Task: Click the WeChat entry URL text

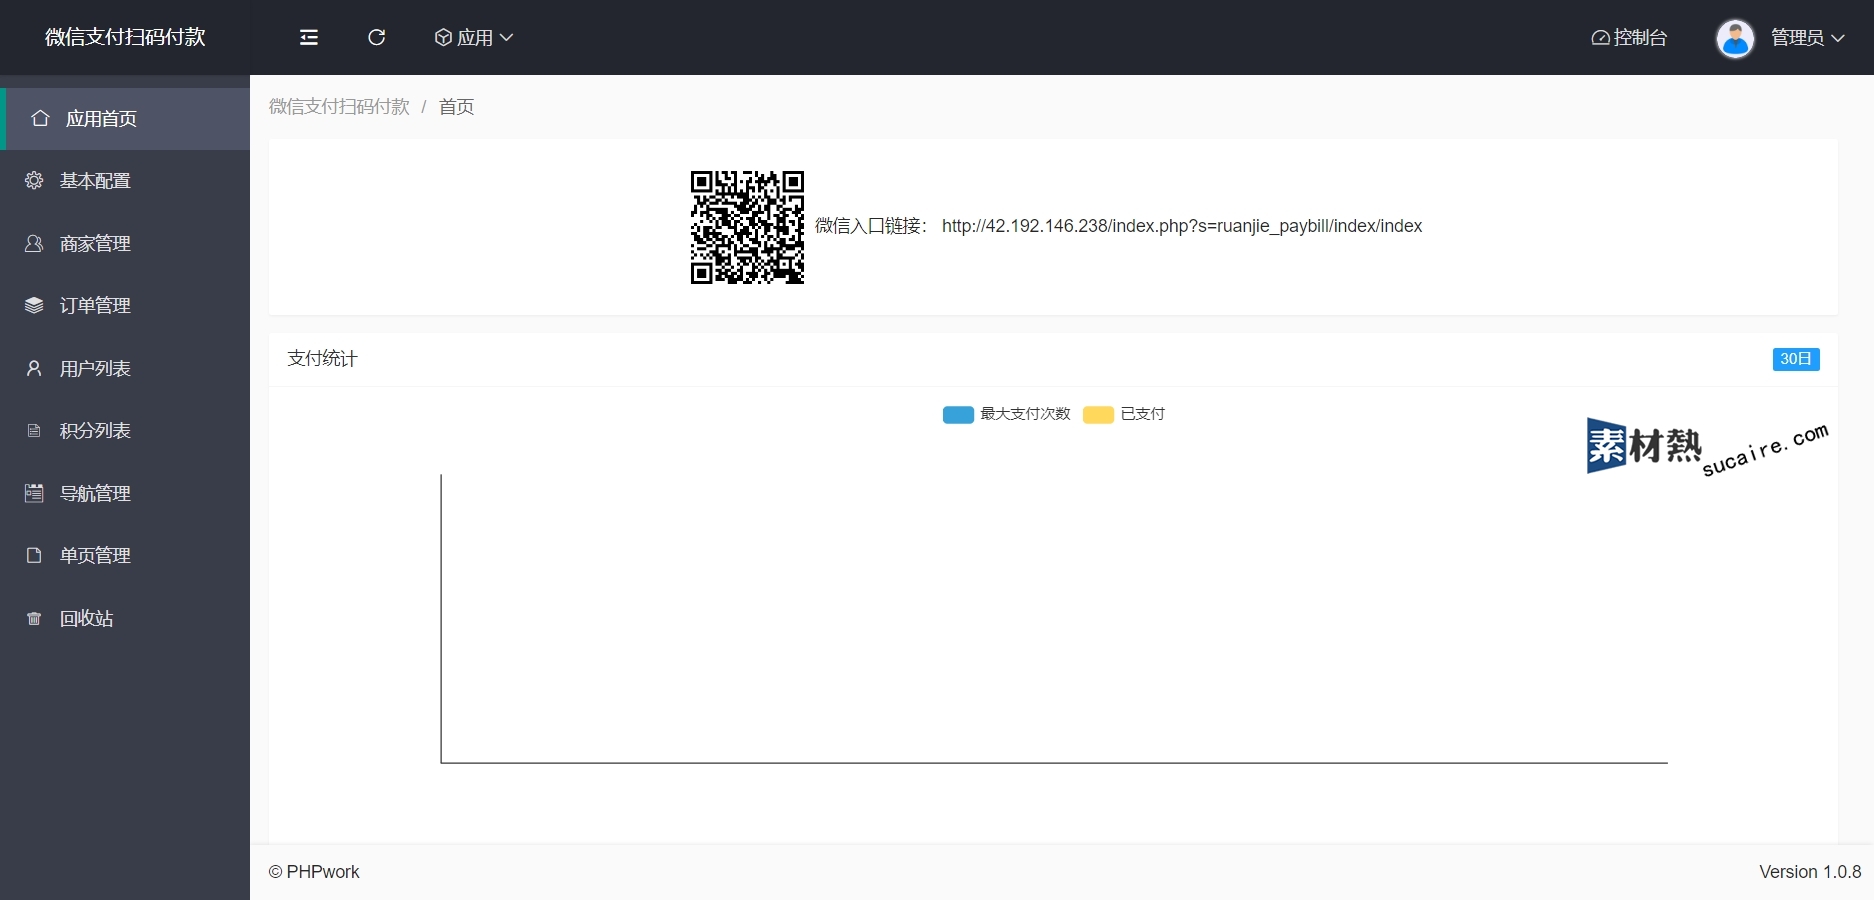Action: (x=1182, y=226)
